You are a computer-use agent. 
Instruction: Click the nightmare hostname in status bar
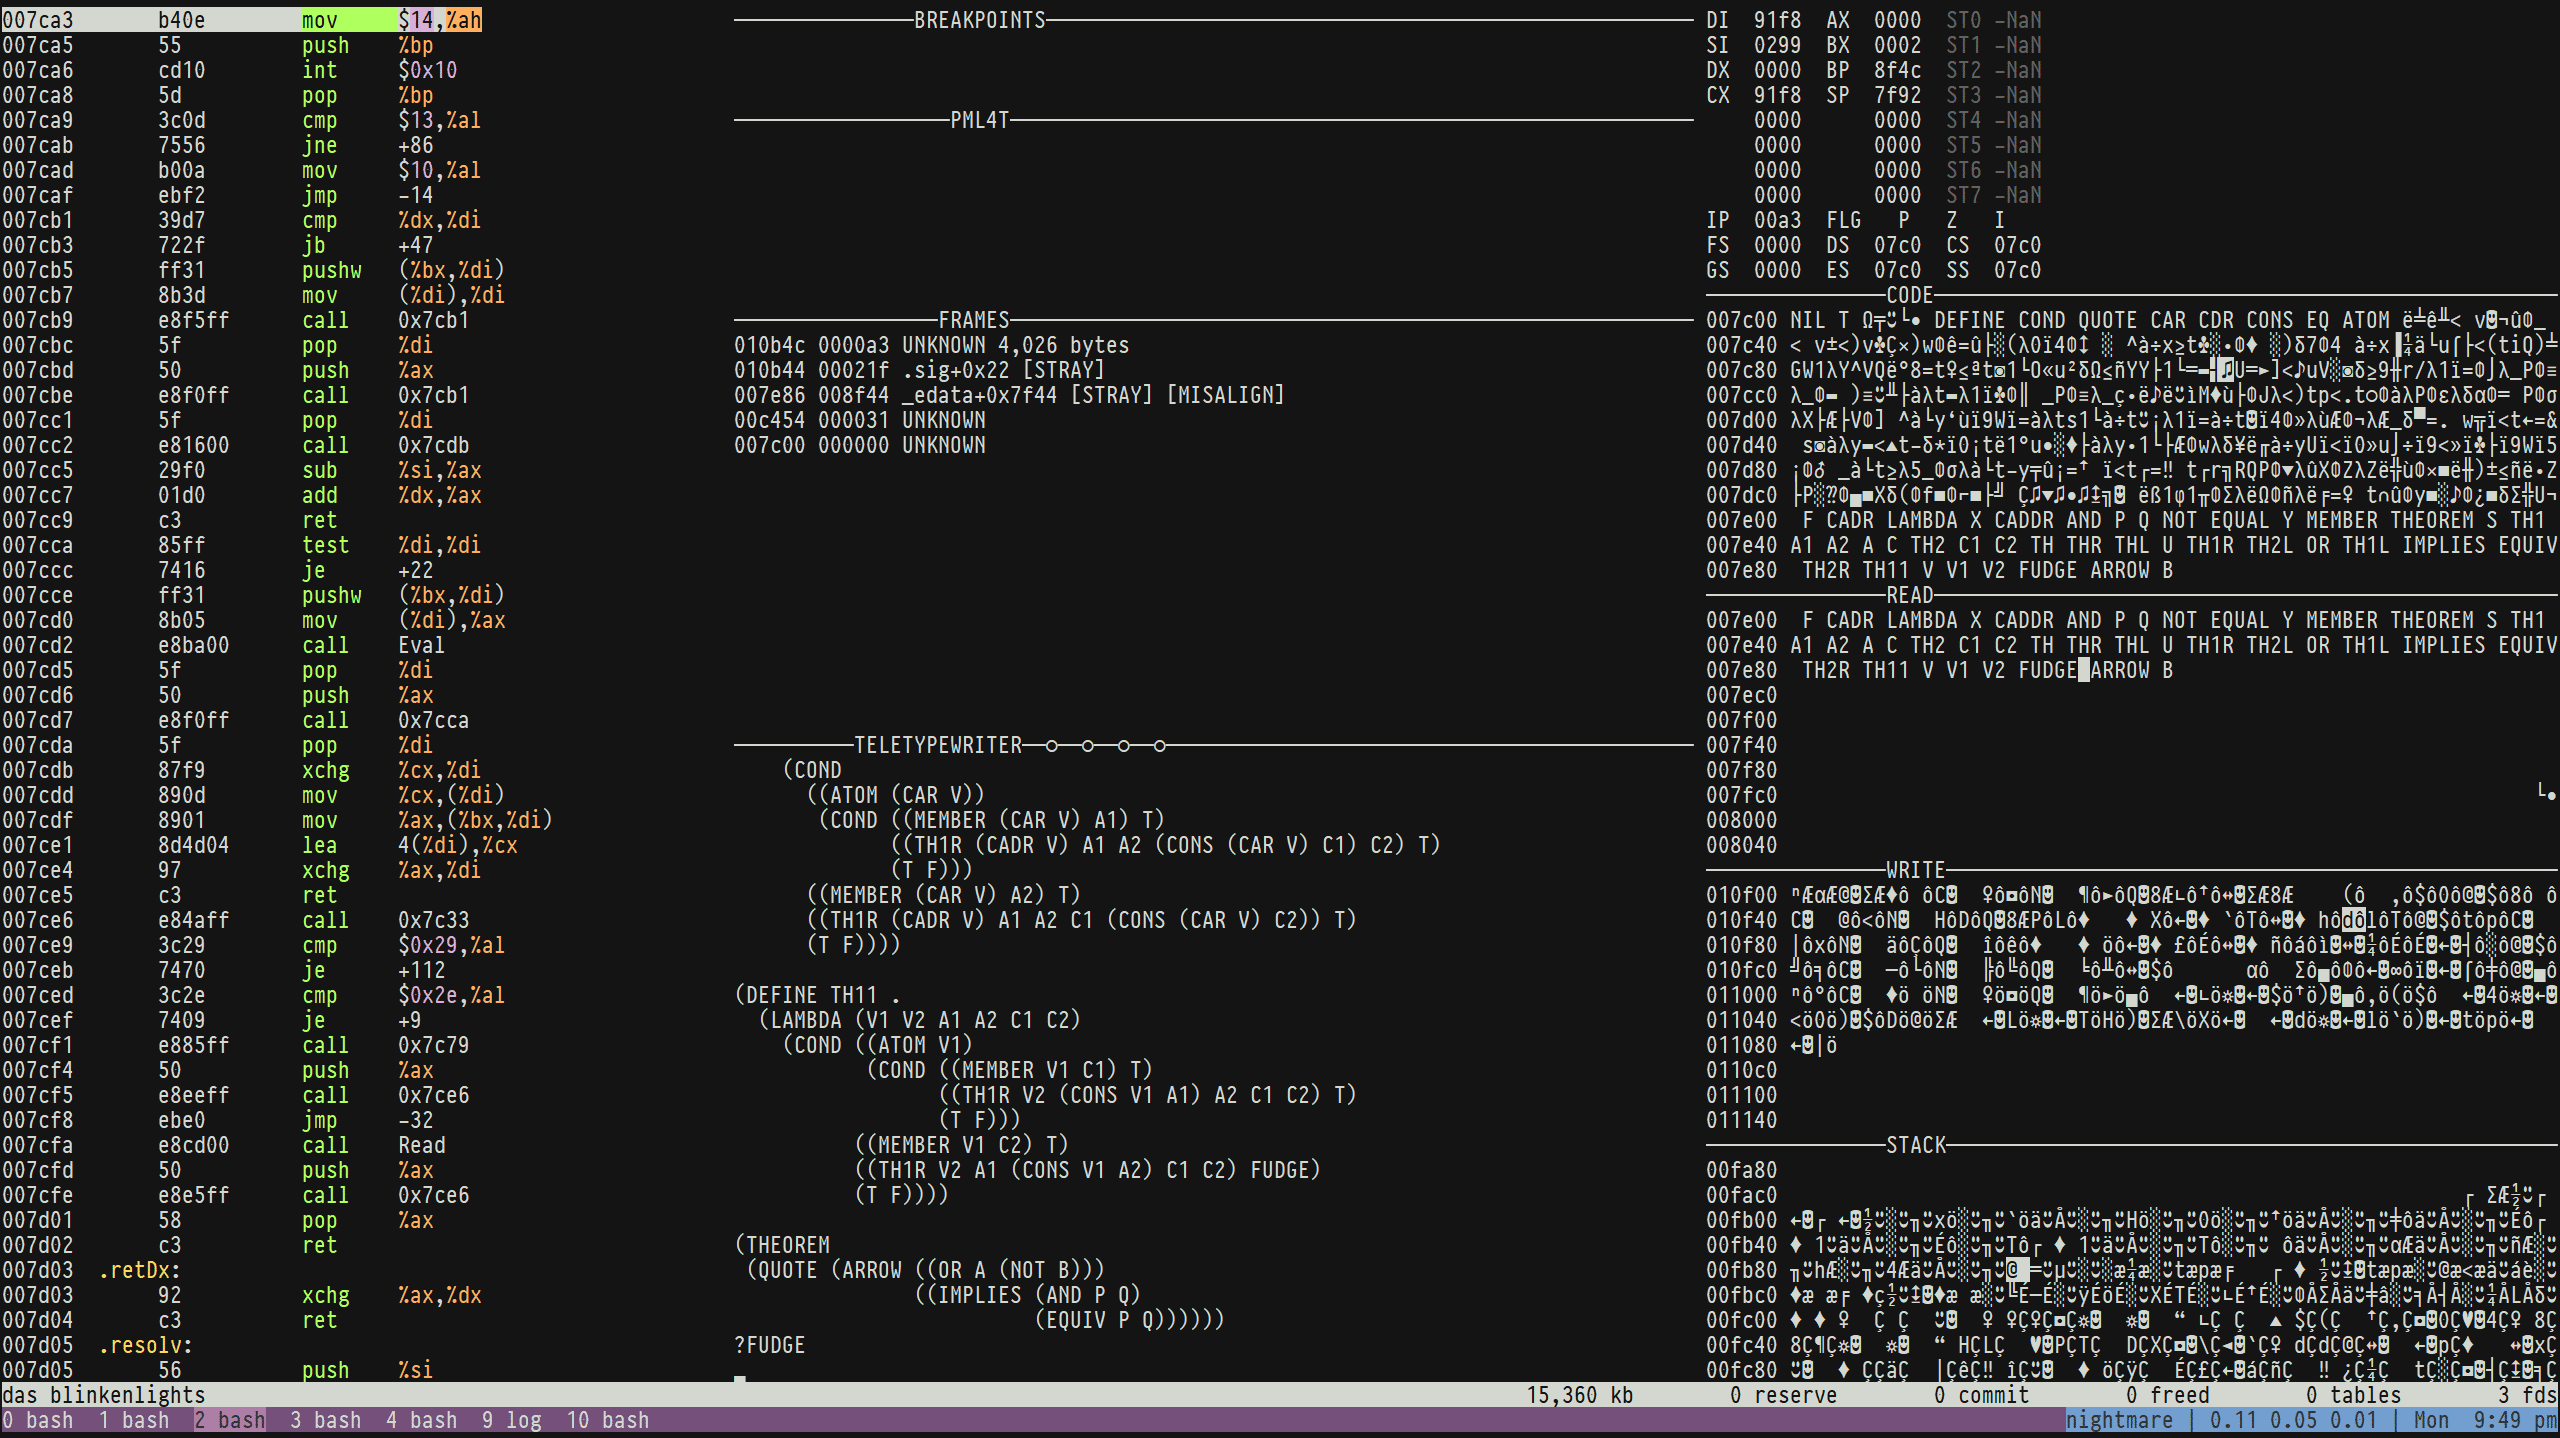(x=2118, y=1420)
